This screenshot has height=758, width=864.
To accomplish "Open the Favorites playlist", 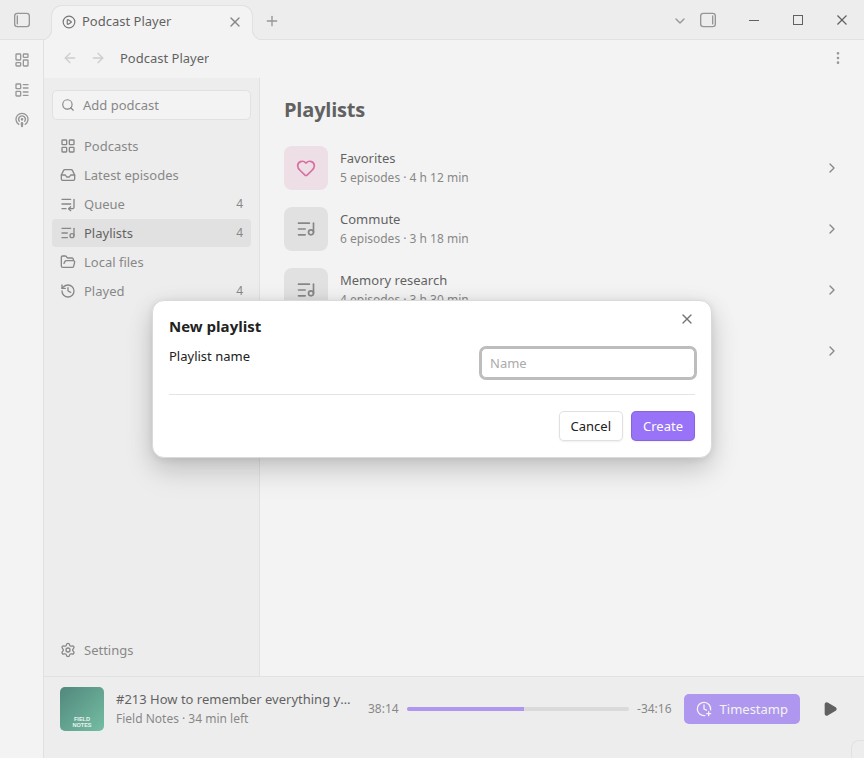I will tap(559, 168).
